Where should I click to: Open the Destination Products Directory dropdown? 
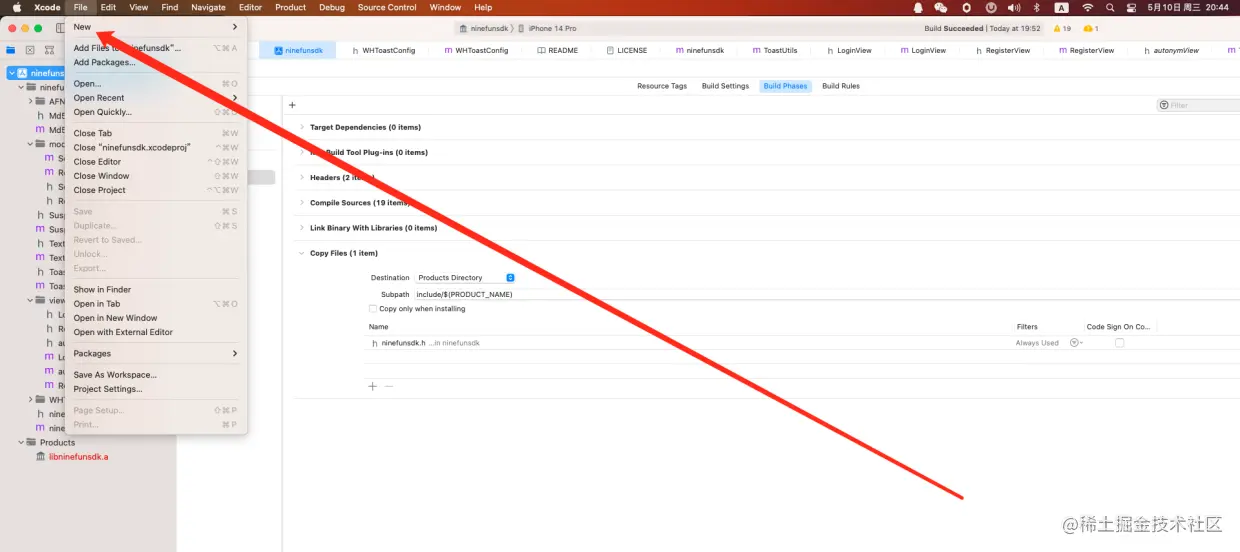[465, 277]
